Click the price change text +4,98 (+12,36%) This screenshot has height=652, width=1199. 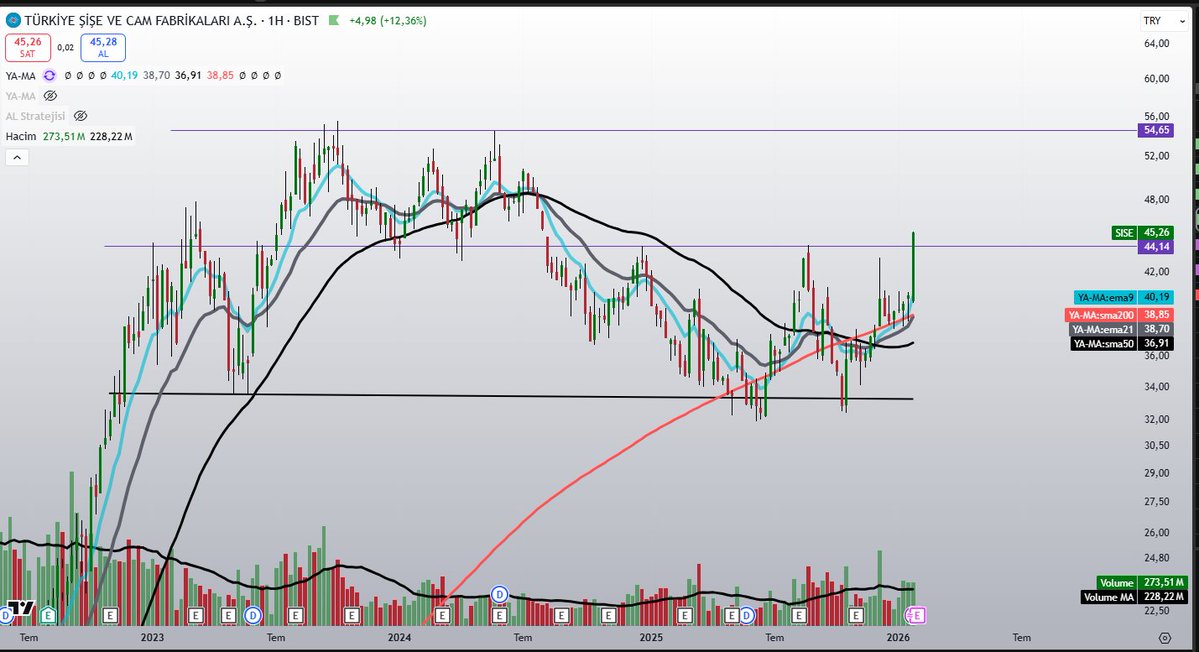pyautogui.click(x=388, y=21)
